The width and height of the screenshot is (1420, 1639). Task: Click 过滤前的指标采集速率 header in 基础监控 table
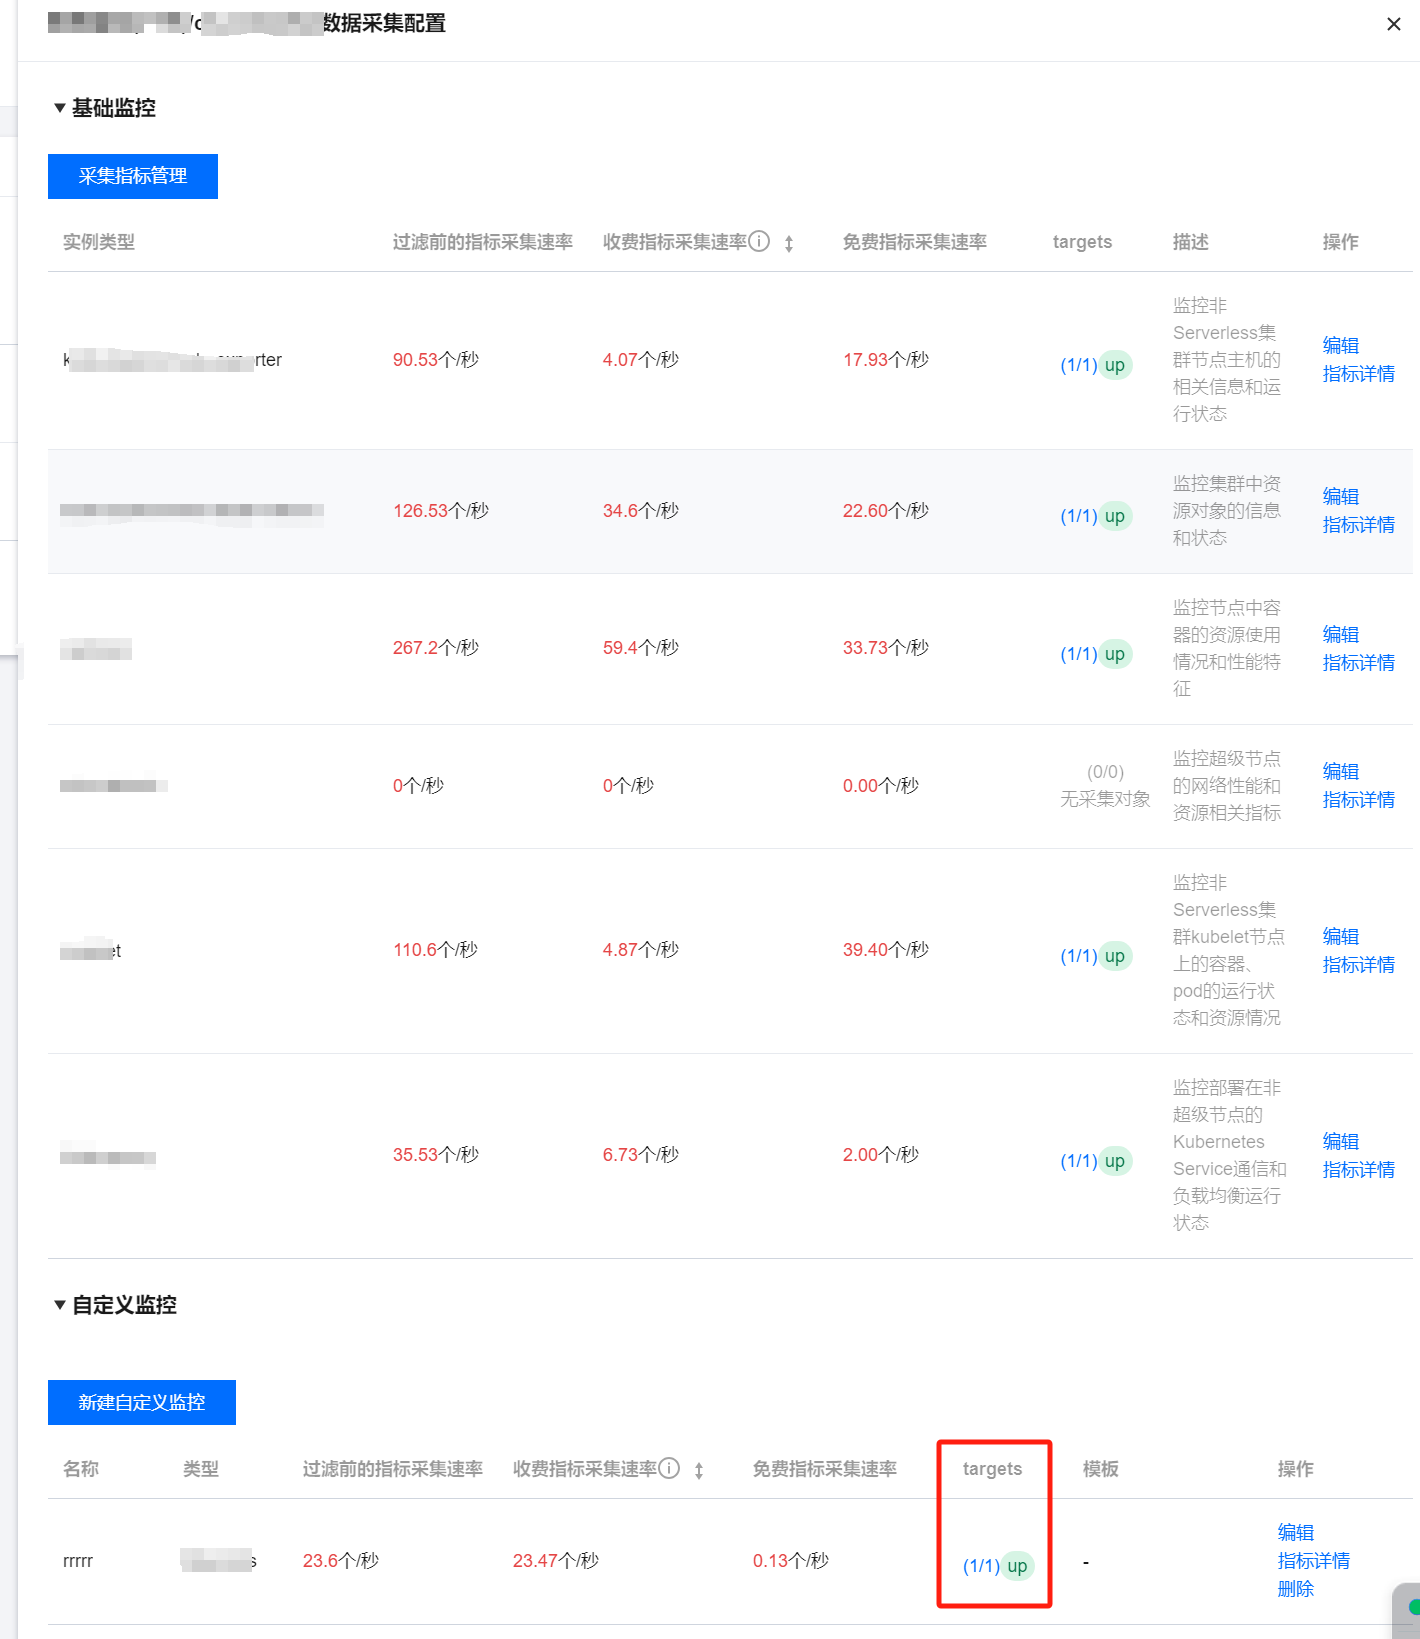482,242
